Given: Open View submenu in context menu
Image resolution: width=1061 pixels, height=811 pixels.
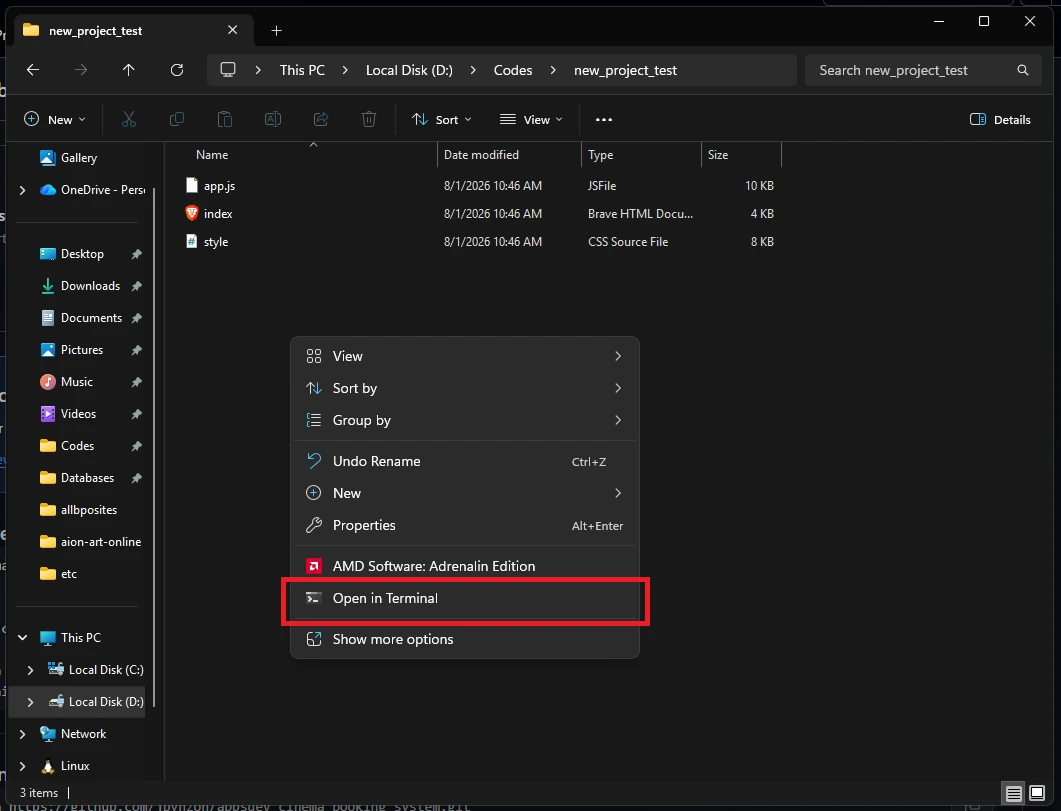Looking at the screenshot, I should tap(465, 356).
